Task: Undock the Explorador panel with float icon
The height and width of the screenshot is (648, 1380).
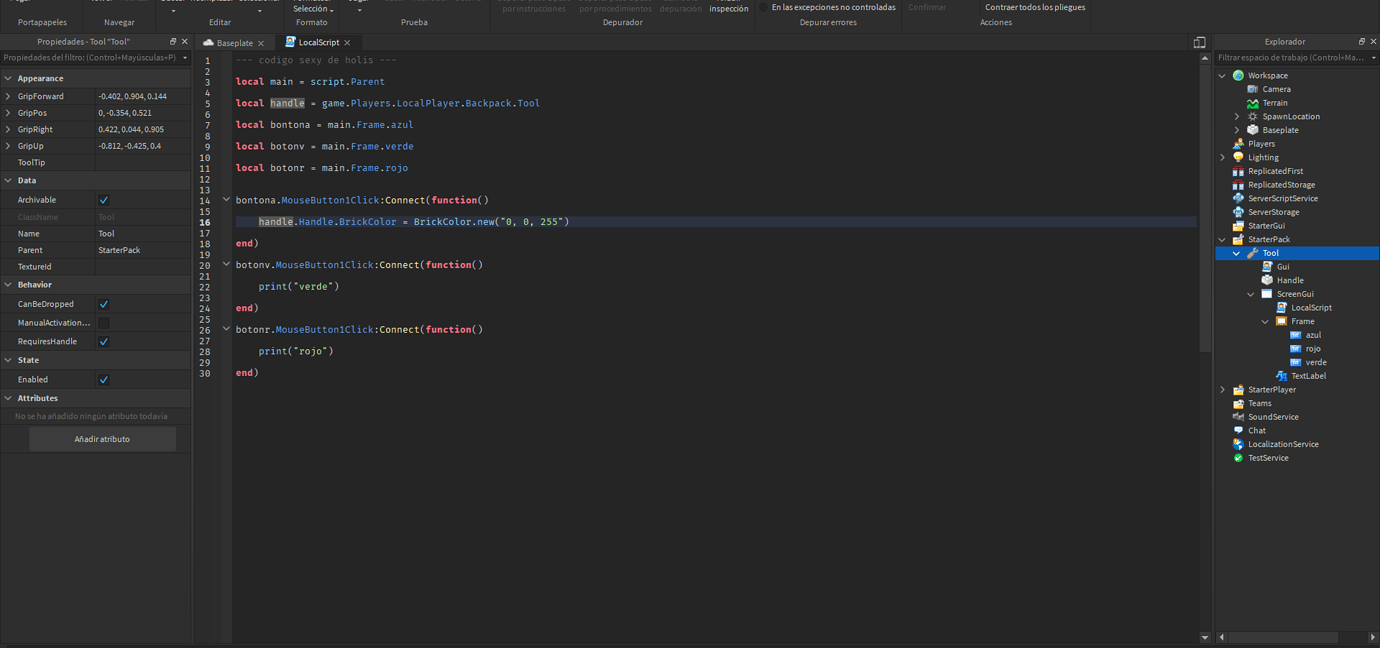Action: pyautogui.click(x=1361, y=42)
